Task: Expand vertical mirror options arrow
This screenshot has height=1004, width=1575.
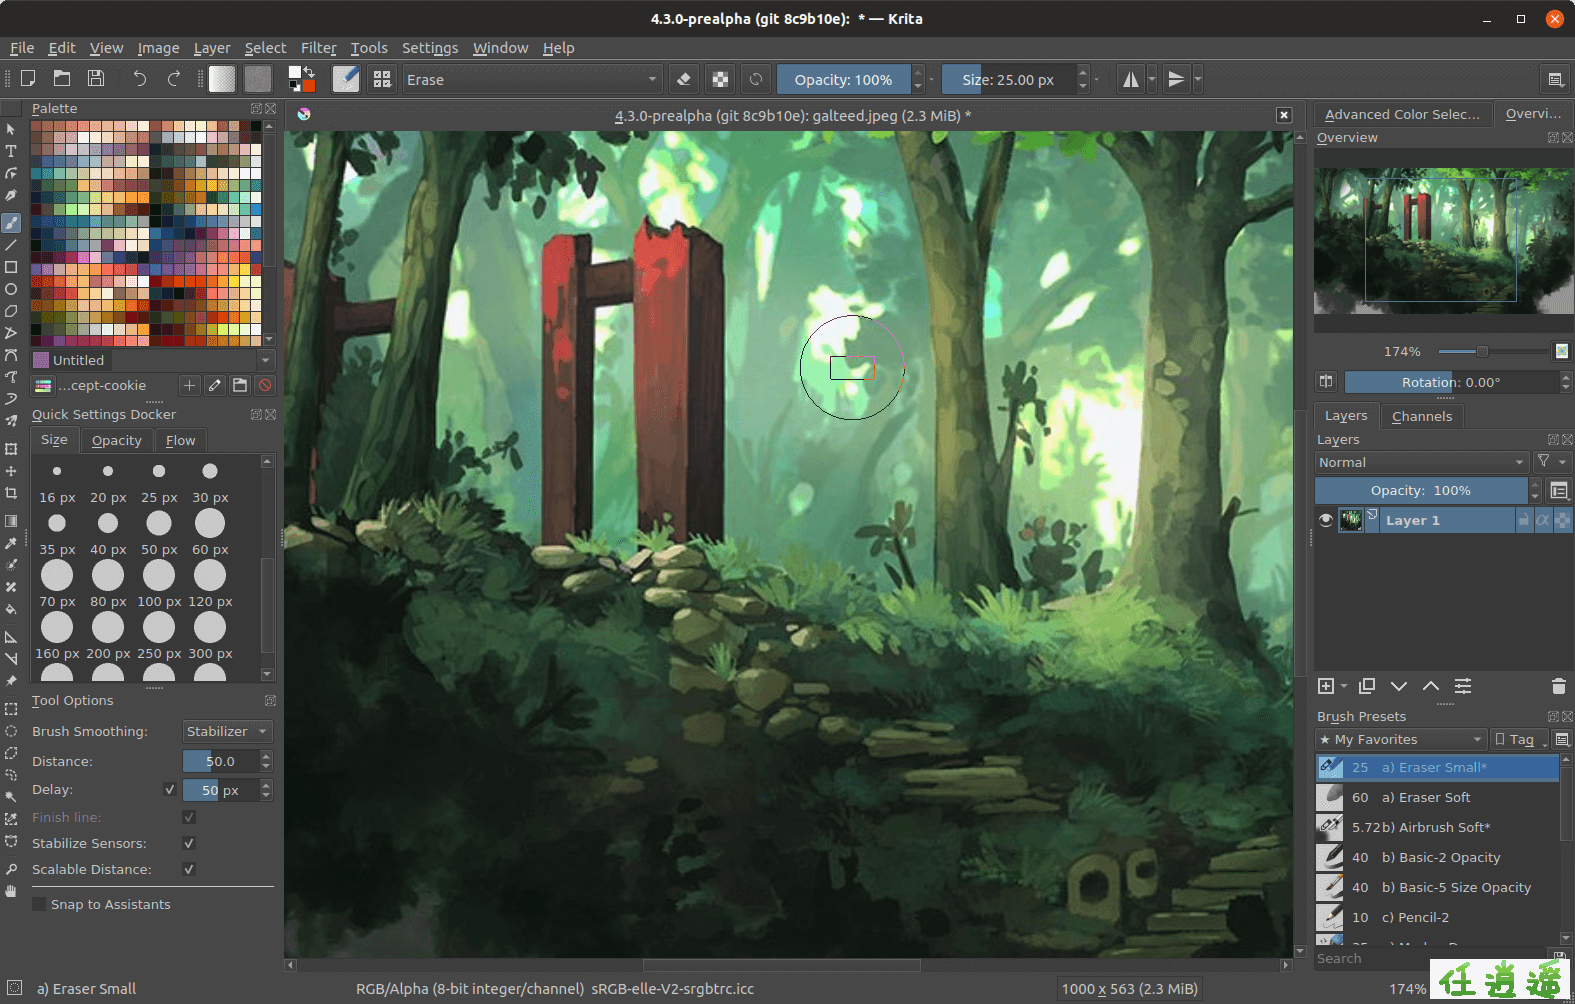Action: [1198, 79]
